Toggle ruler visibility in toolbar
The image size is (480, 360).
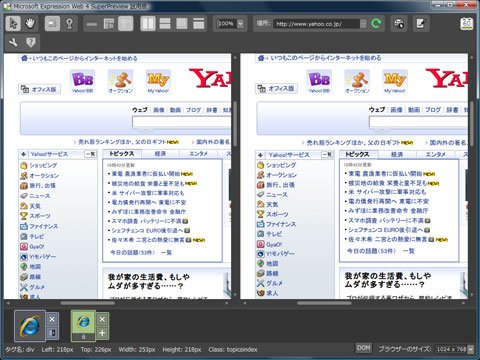(92, 24)
